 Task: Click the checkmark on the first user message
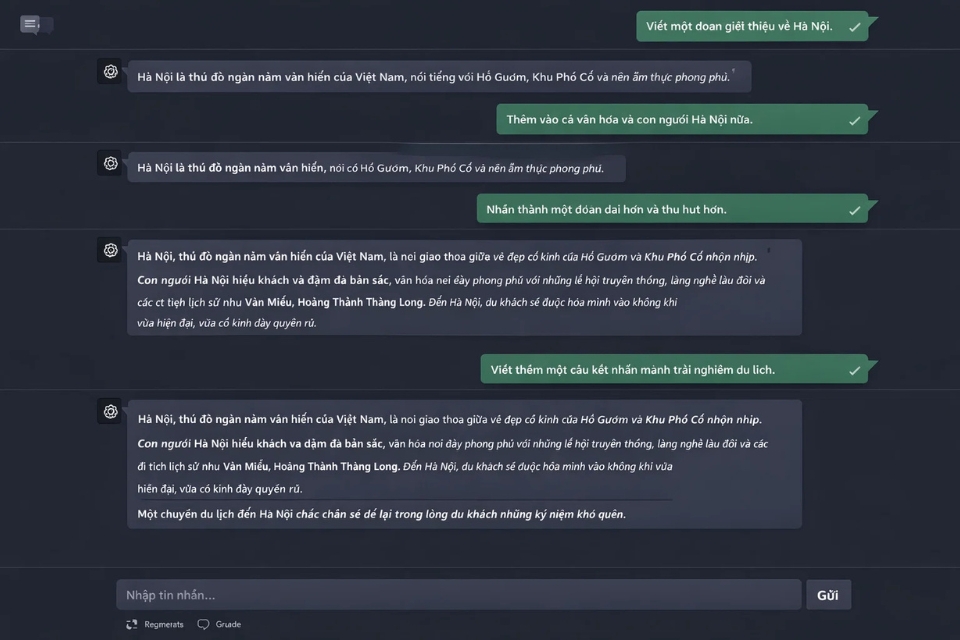coord(854,27)
